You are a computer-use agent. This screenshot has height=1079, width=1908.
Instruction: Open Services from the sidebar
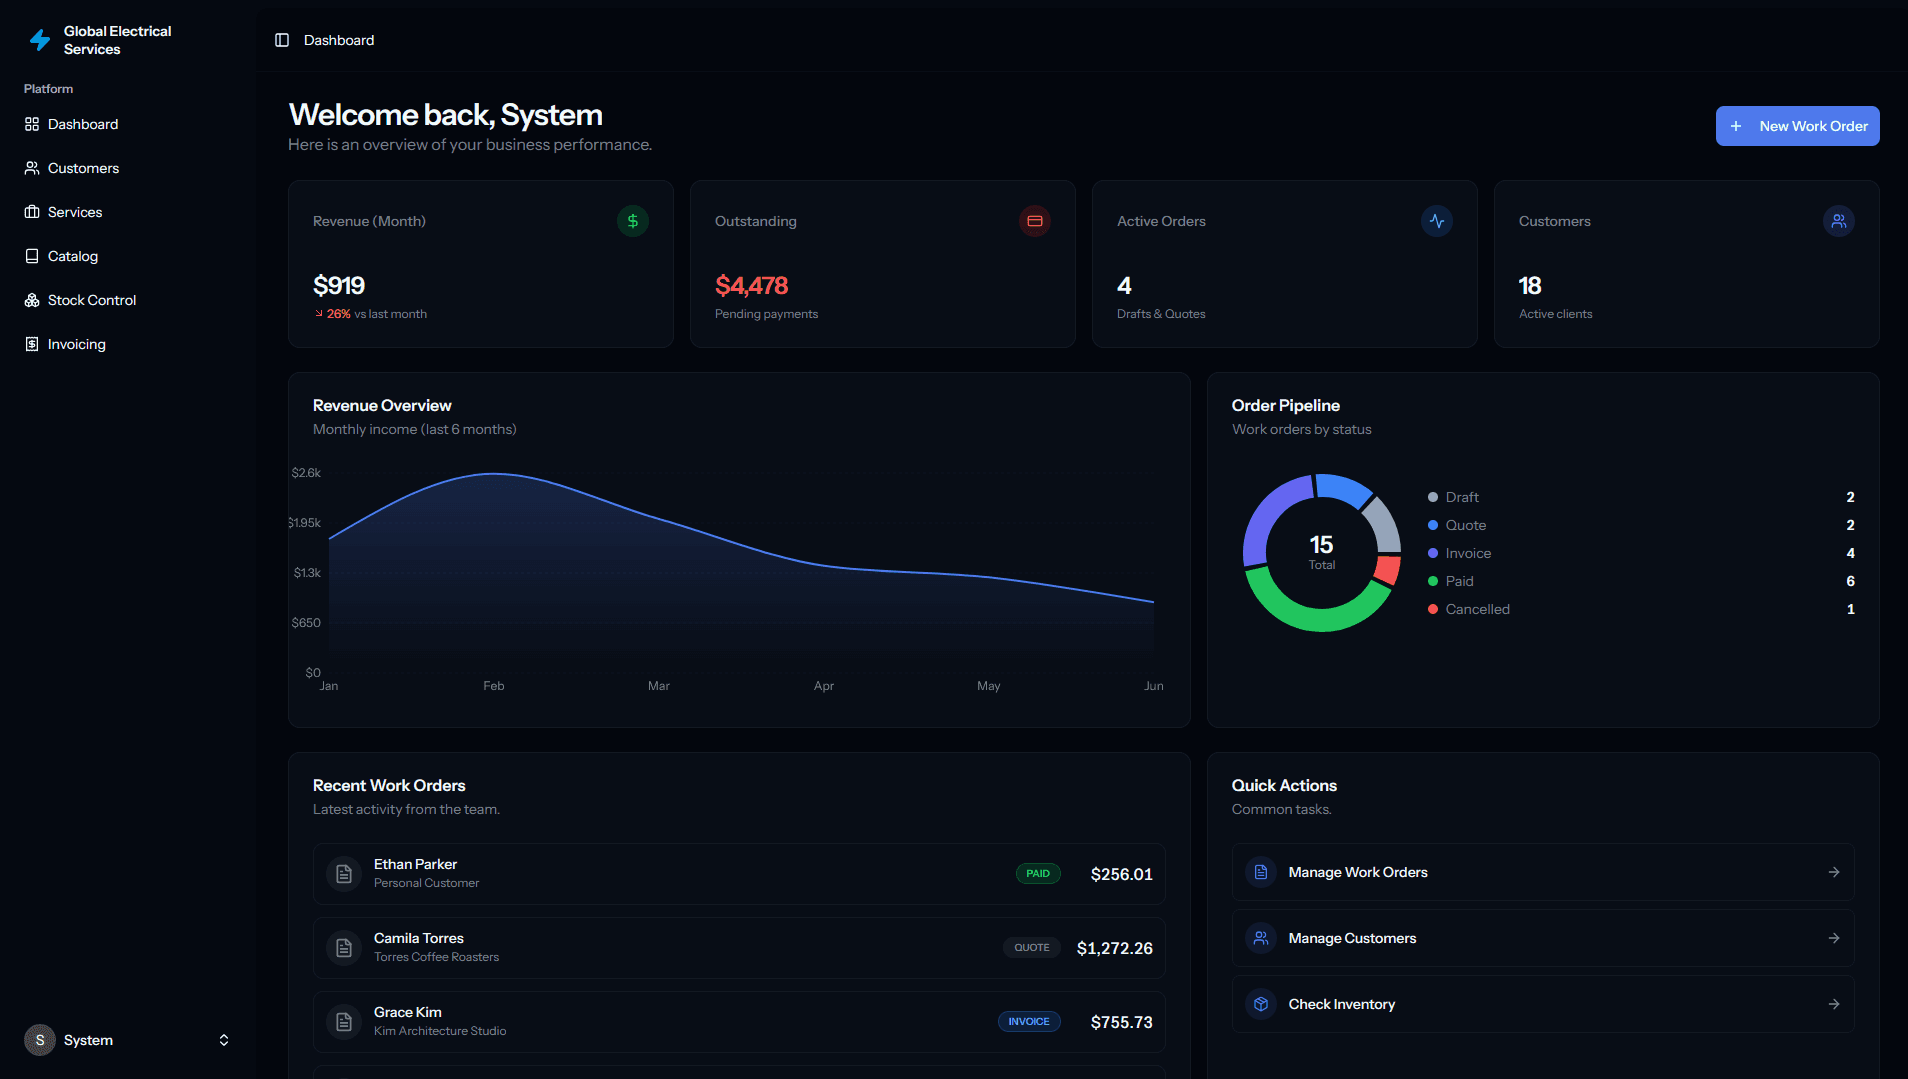[128, 212]
